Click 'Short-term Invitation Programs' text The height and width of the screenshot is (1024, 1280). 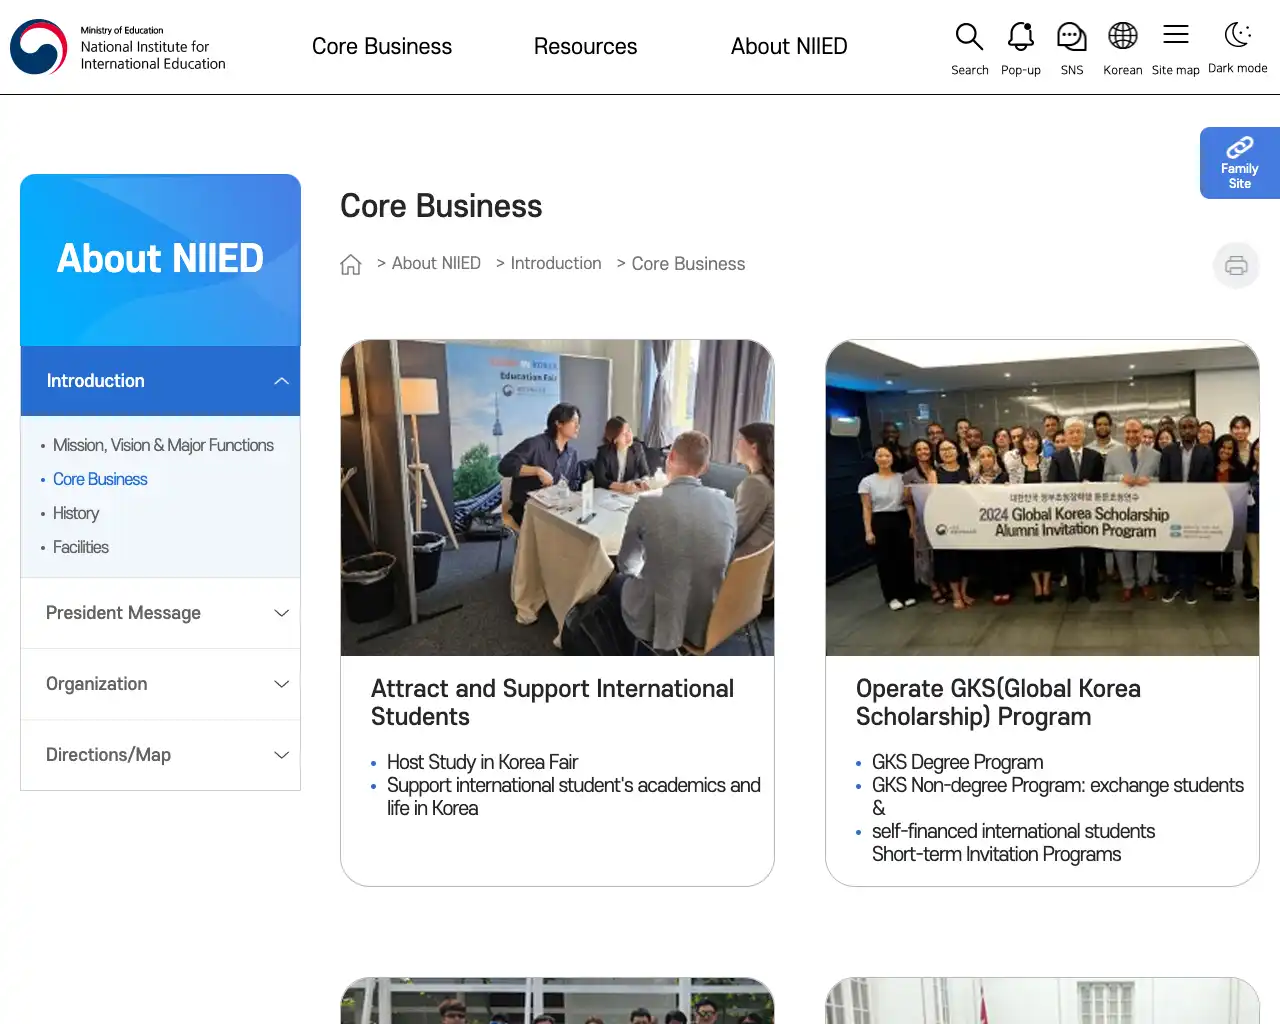pos(996,854)
